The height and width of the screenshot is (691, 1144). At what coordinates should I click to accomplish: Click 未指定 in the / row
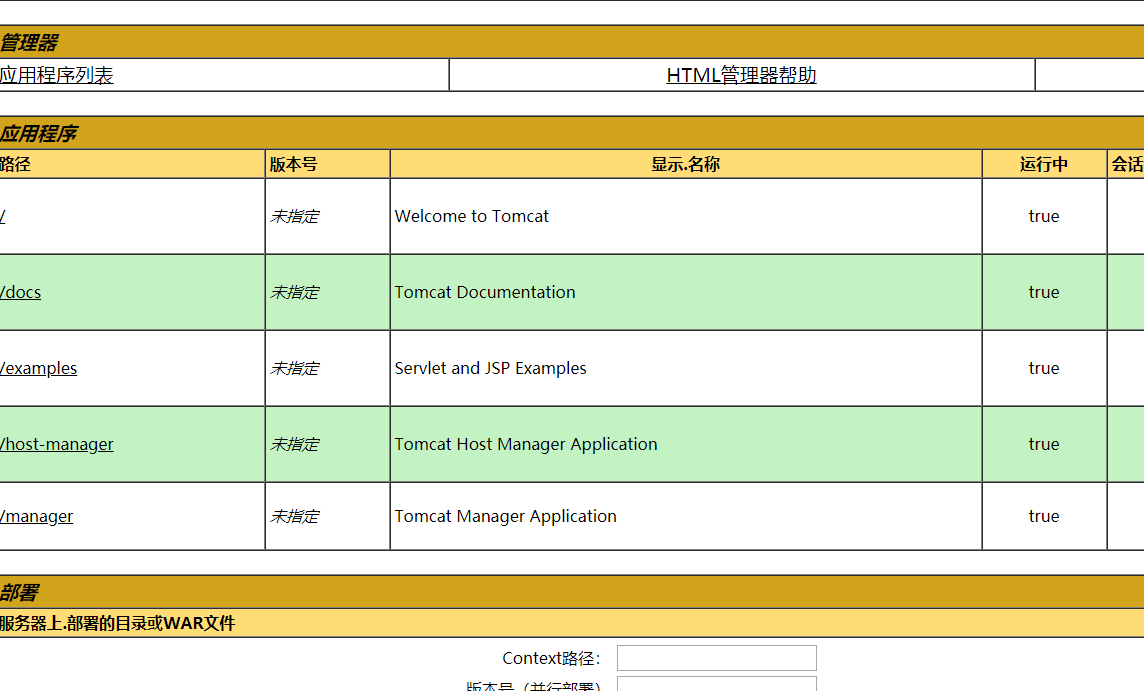[295, 216]
